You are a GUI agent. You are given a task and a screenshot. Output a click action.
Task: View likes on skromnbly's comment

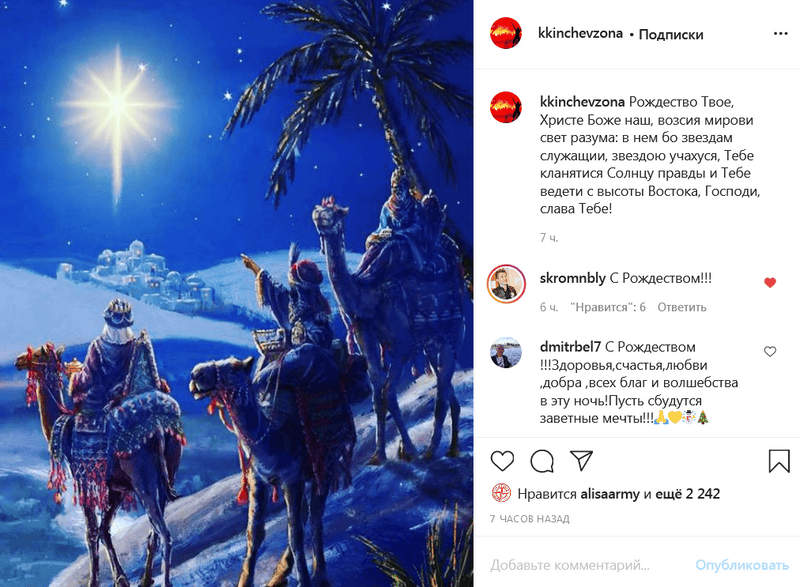pyautogui.click(x=608, y=307)
